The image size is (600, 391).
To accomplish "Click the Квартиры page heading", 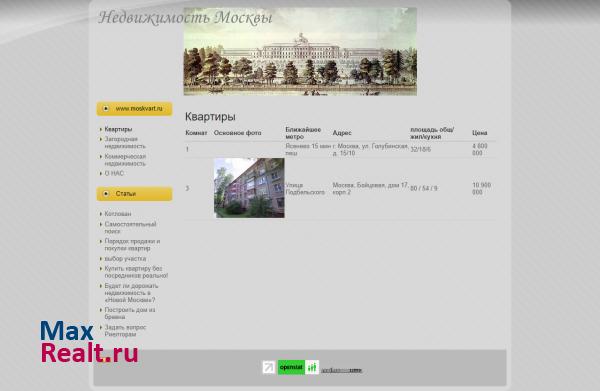I will point(210,117).
